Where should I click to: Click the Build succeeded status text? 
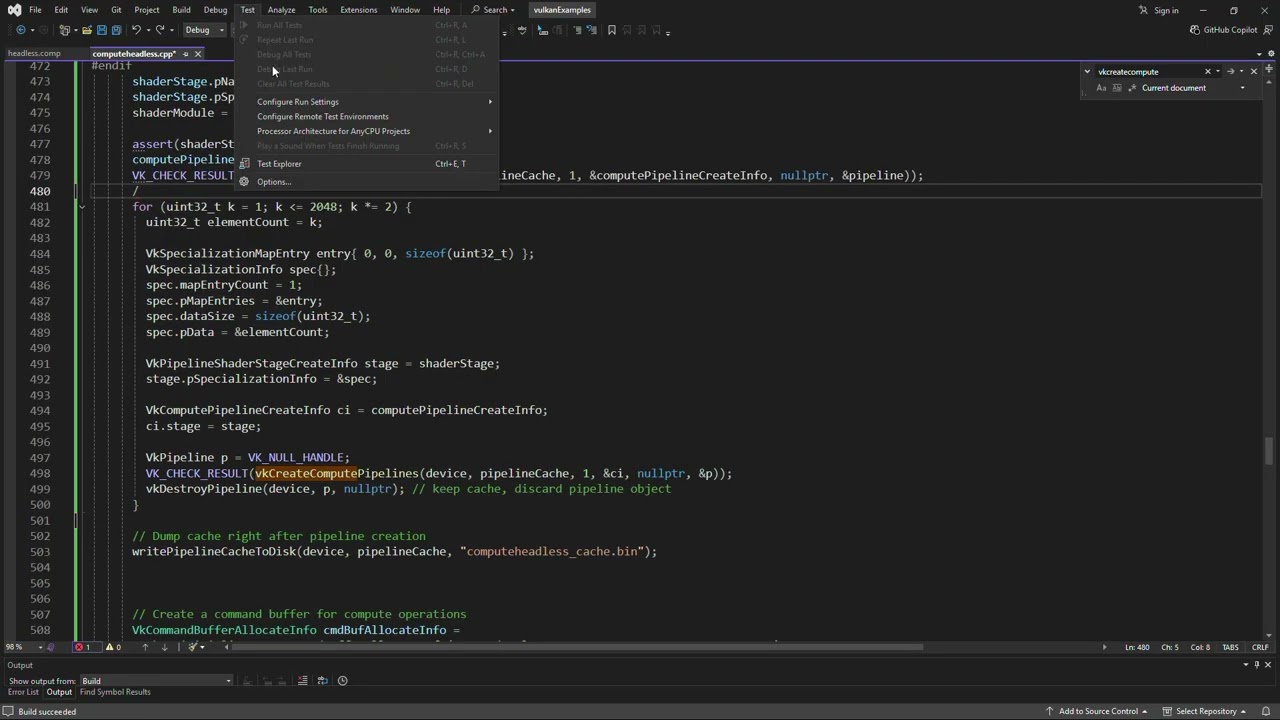tap(47, 711)
